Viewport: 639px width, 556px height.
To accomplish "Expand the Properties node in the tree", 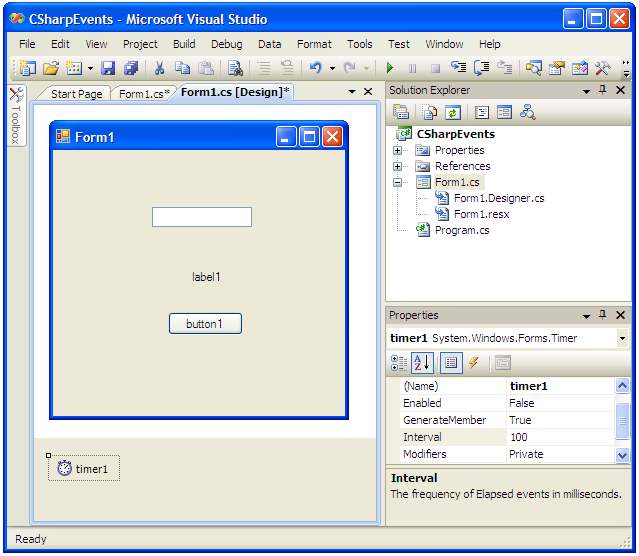I will (x=397, y=150).
